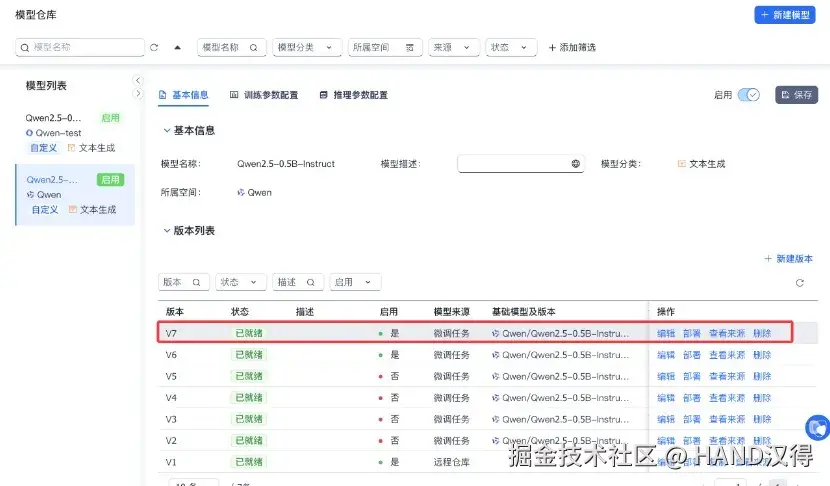This screenshot has width=830, height=486.
Task: Open the version list 启用 dropdown
Action: (x=355, y=282)
